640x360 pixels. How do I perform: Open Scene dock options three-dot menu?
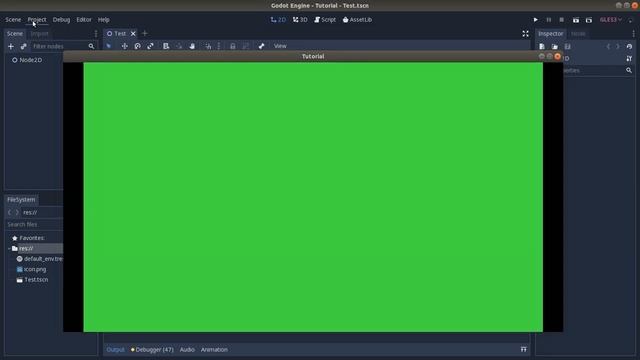96,33
